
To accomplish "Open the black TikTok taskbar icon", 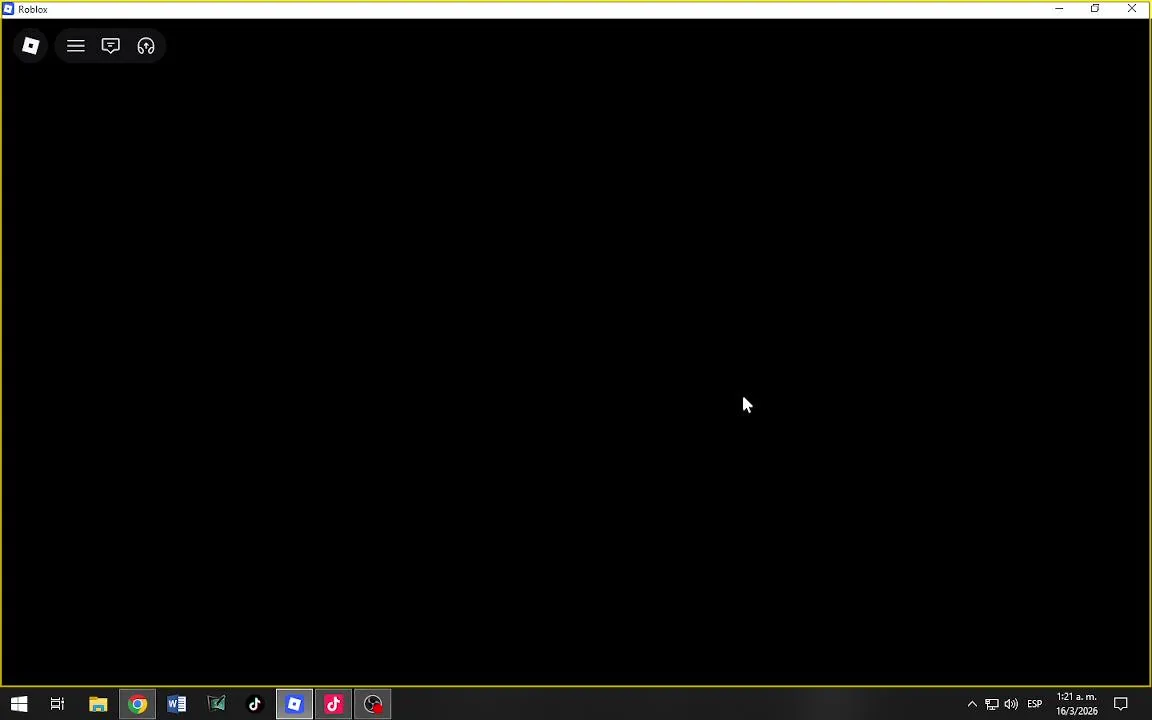I will pyautogui.click(x=255, y=704).
